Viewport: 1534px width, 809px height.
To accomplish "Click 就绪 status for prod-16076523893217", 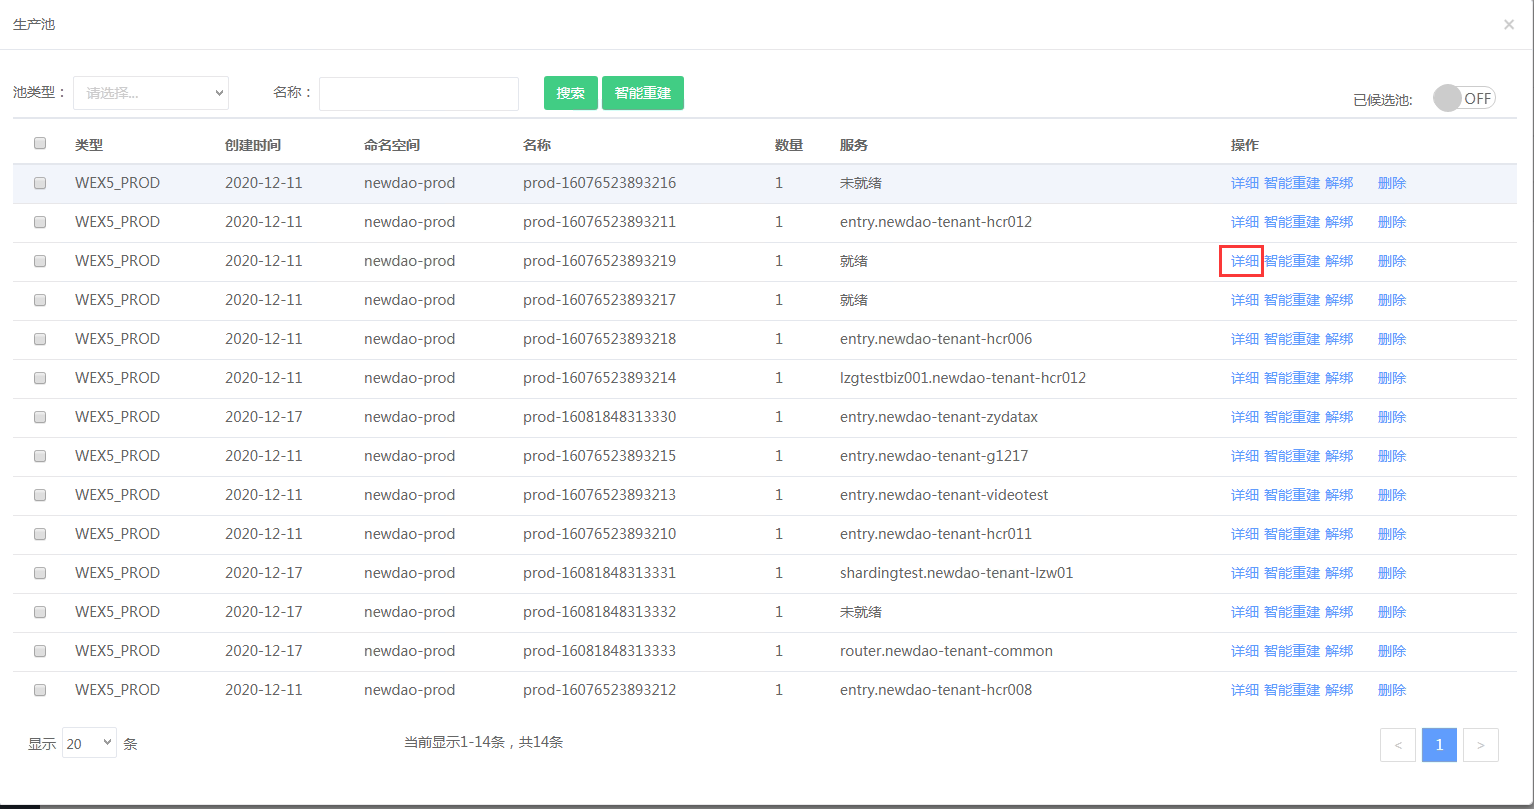I will pos(854,300).
